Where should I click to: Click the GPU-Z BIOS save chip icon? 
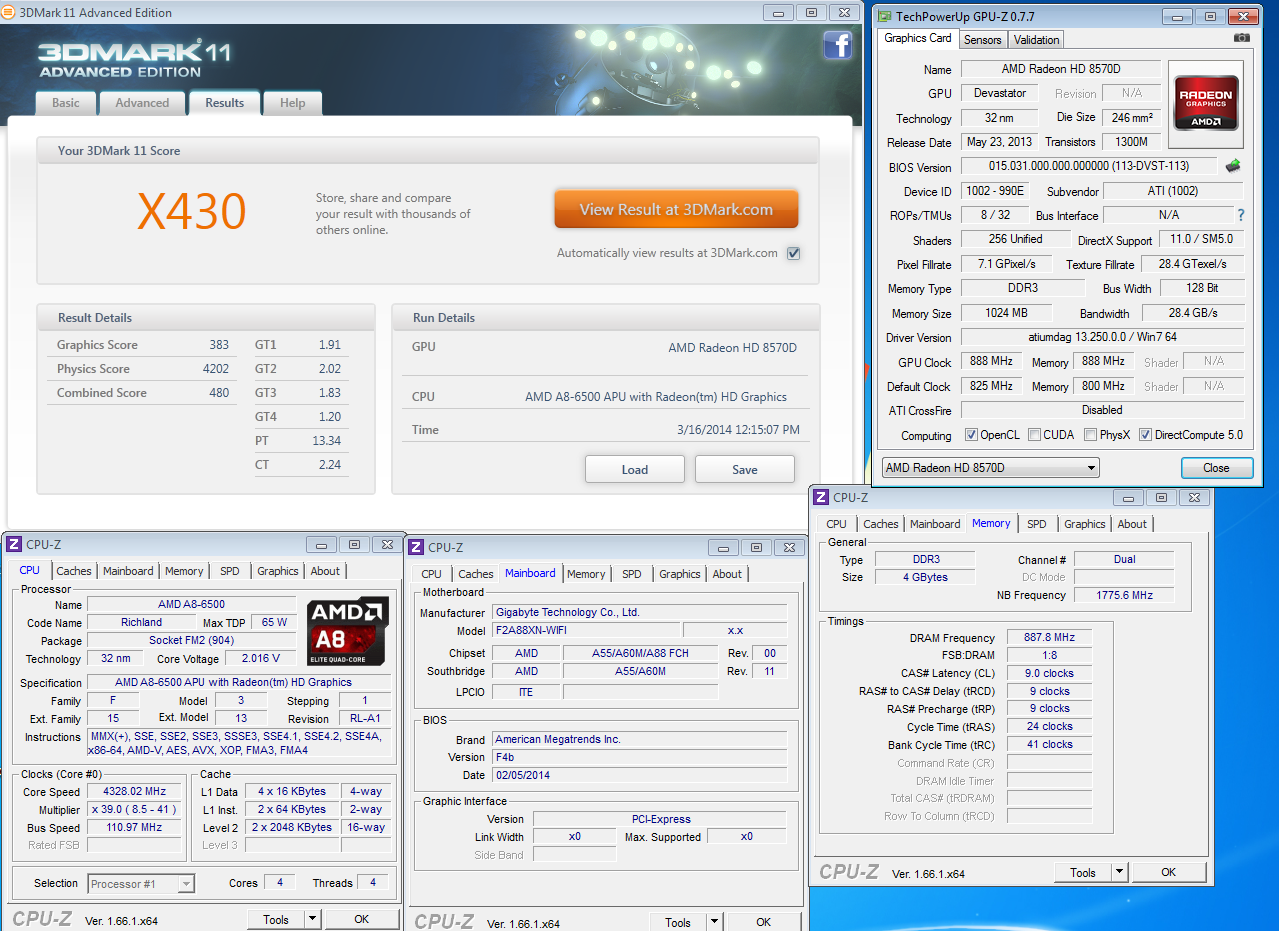pos(1233,166)
